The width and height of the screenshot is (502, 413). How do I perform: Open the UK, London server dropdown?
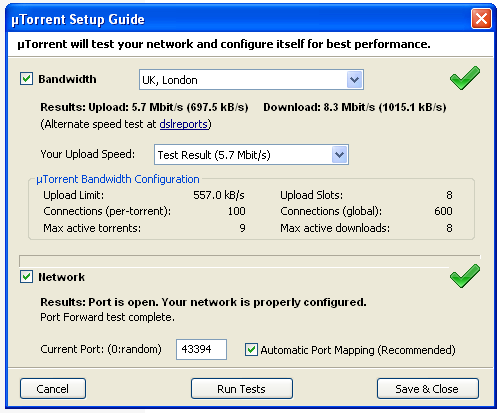[x=251, y=80]
